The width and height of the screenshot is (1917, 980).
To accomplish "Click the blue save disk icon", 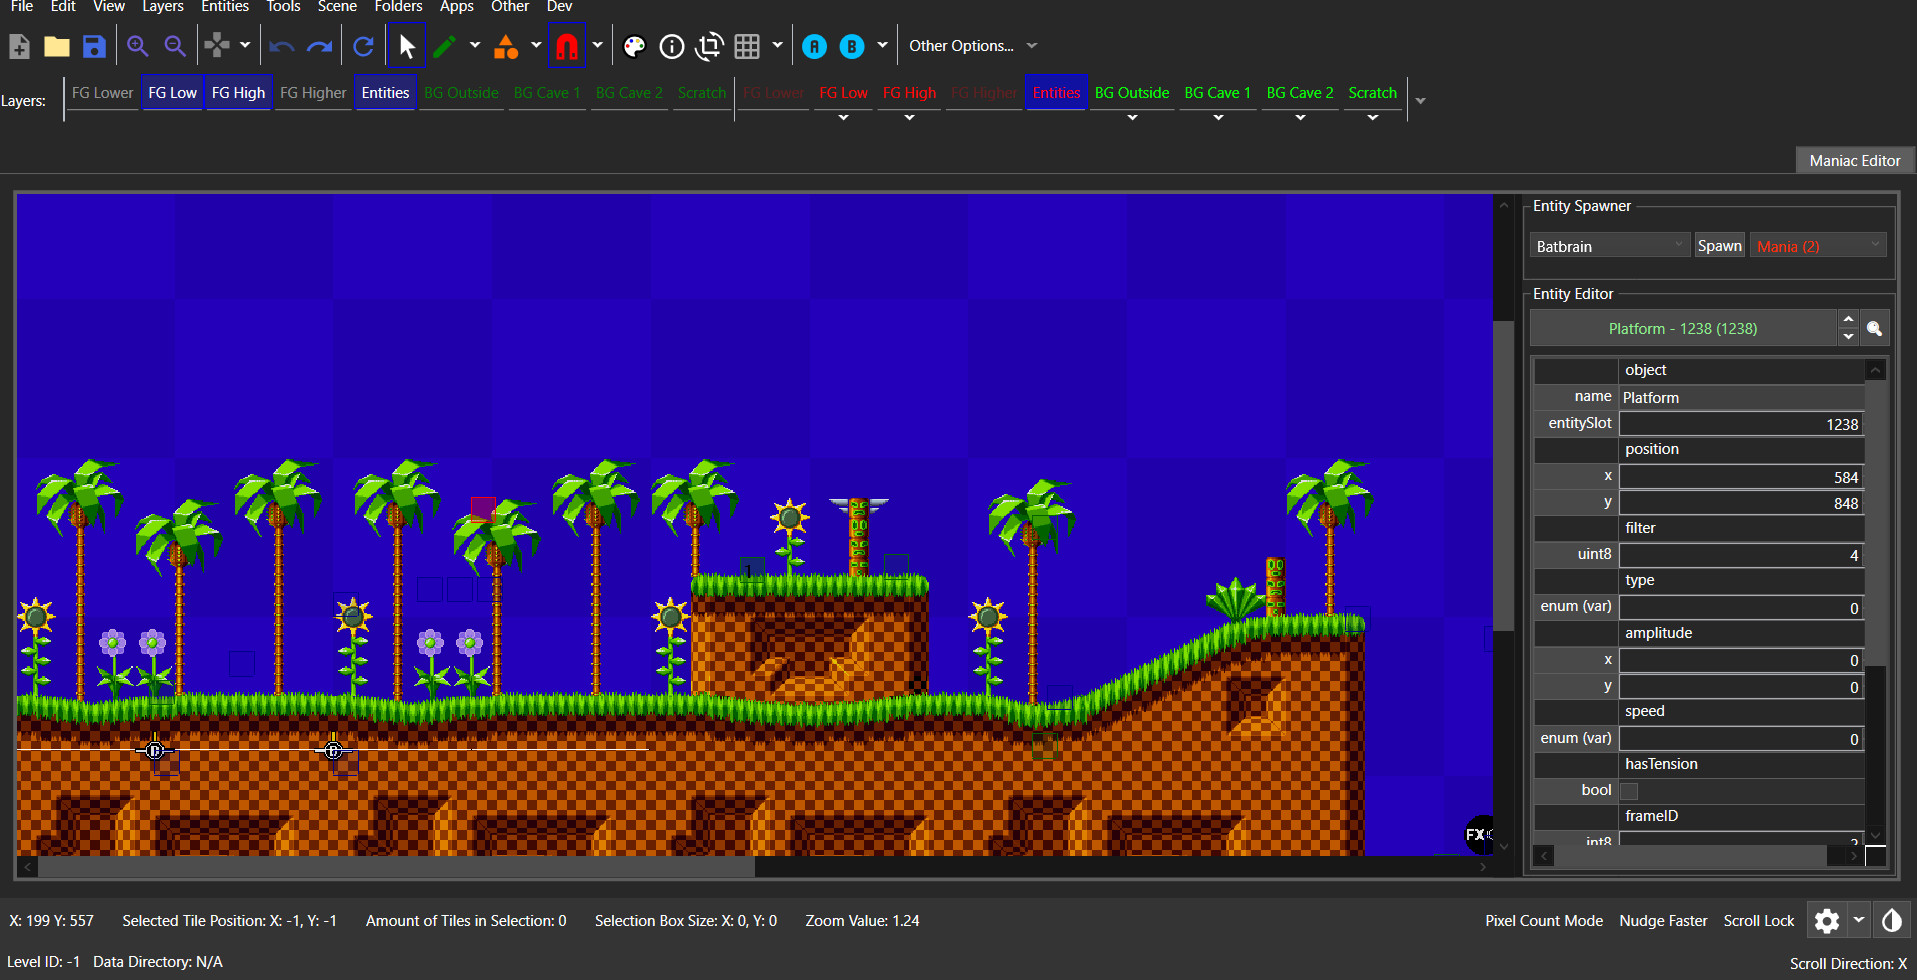I will coord(94,46).
